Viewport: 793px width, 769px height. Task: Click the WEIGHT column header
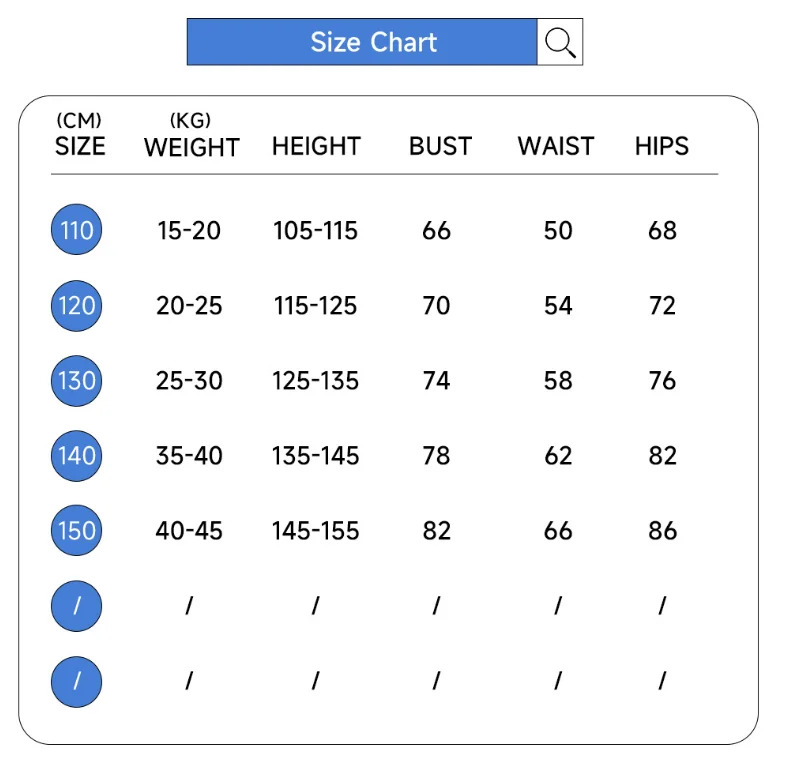point(191,147)
